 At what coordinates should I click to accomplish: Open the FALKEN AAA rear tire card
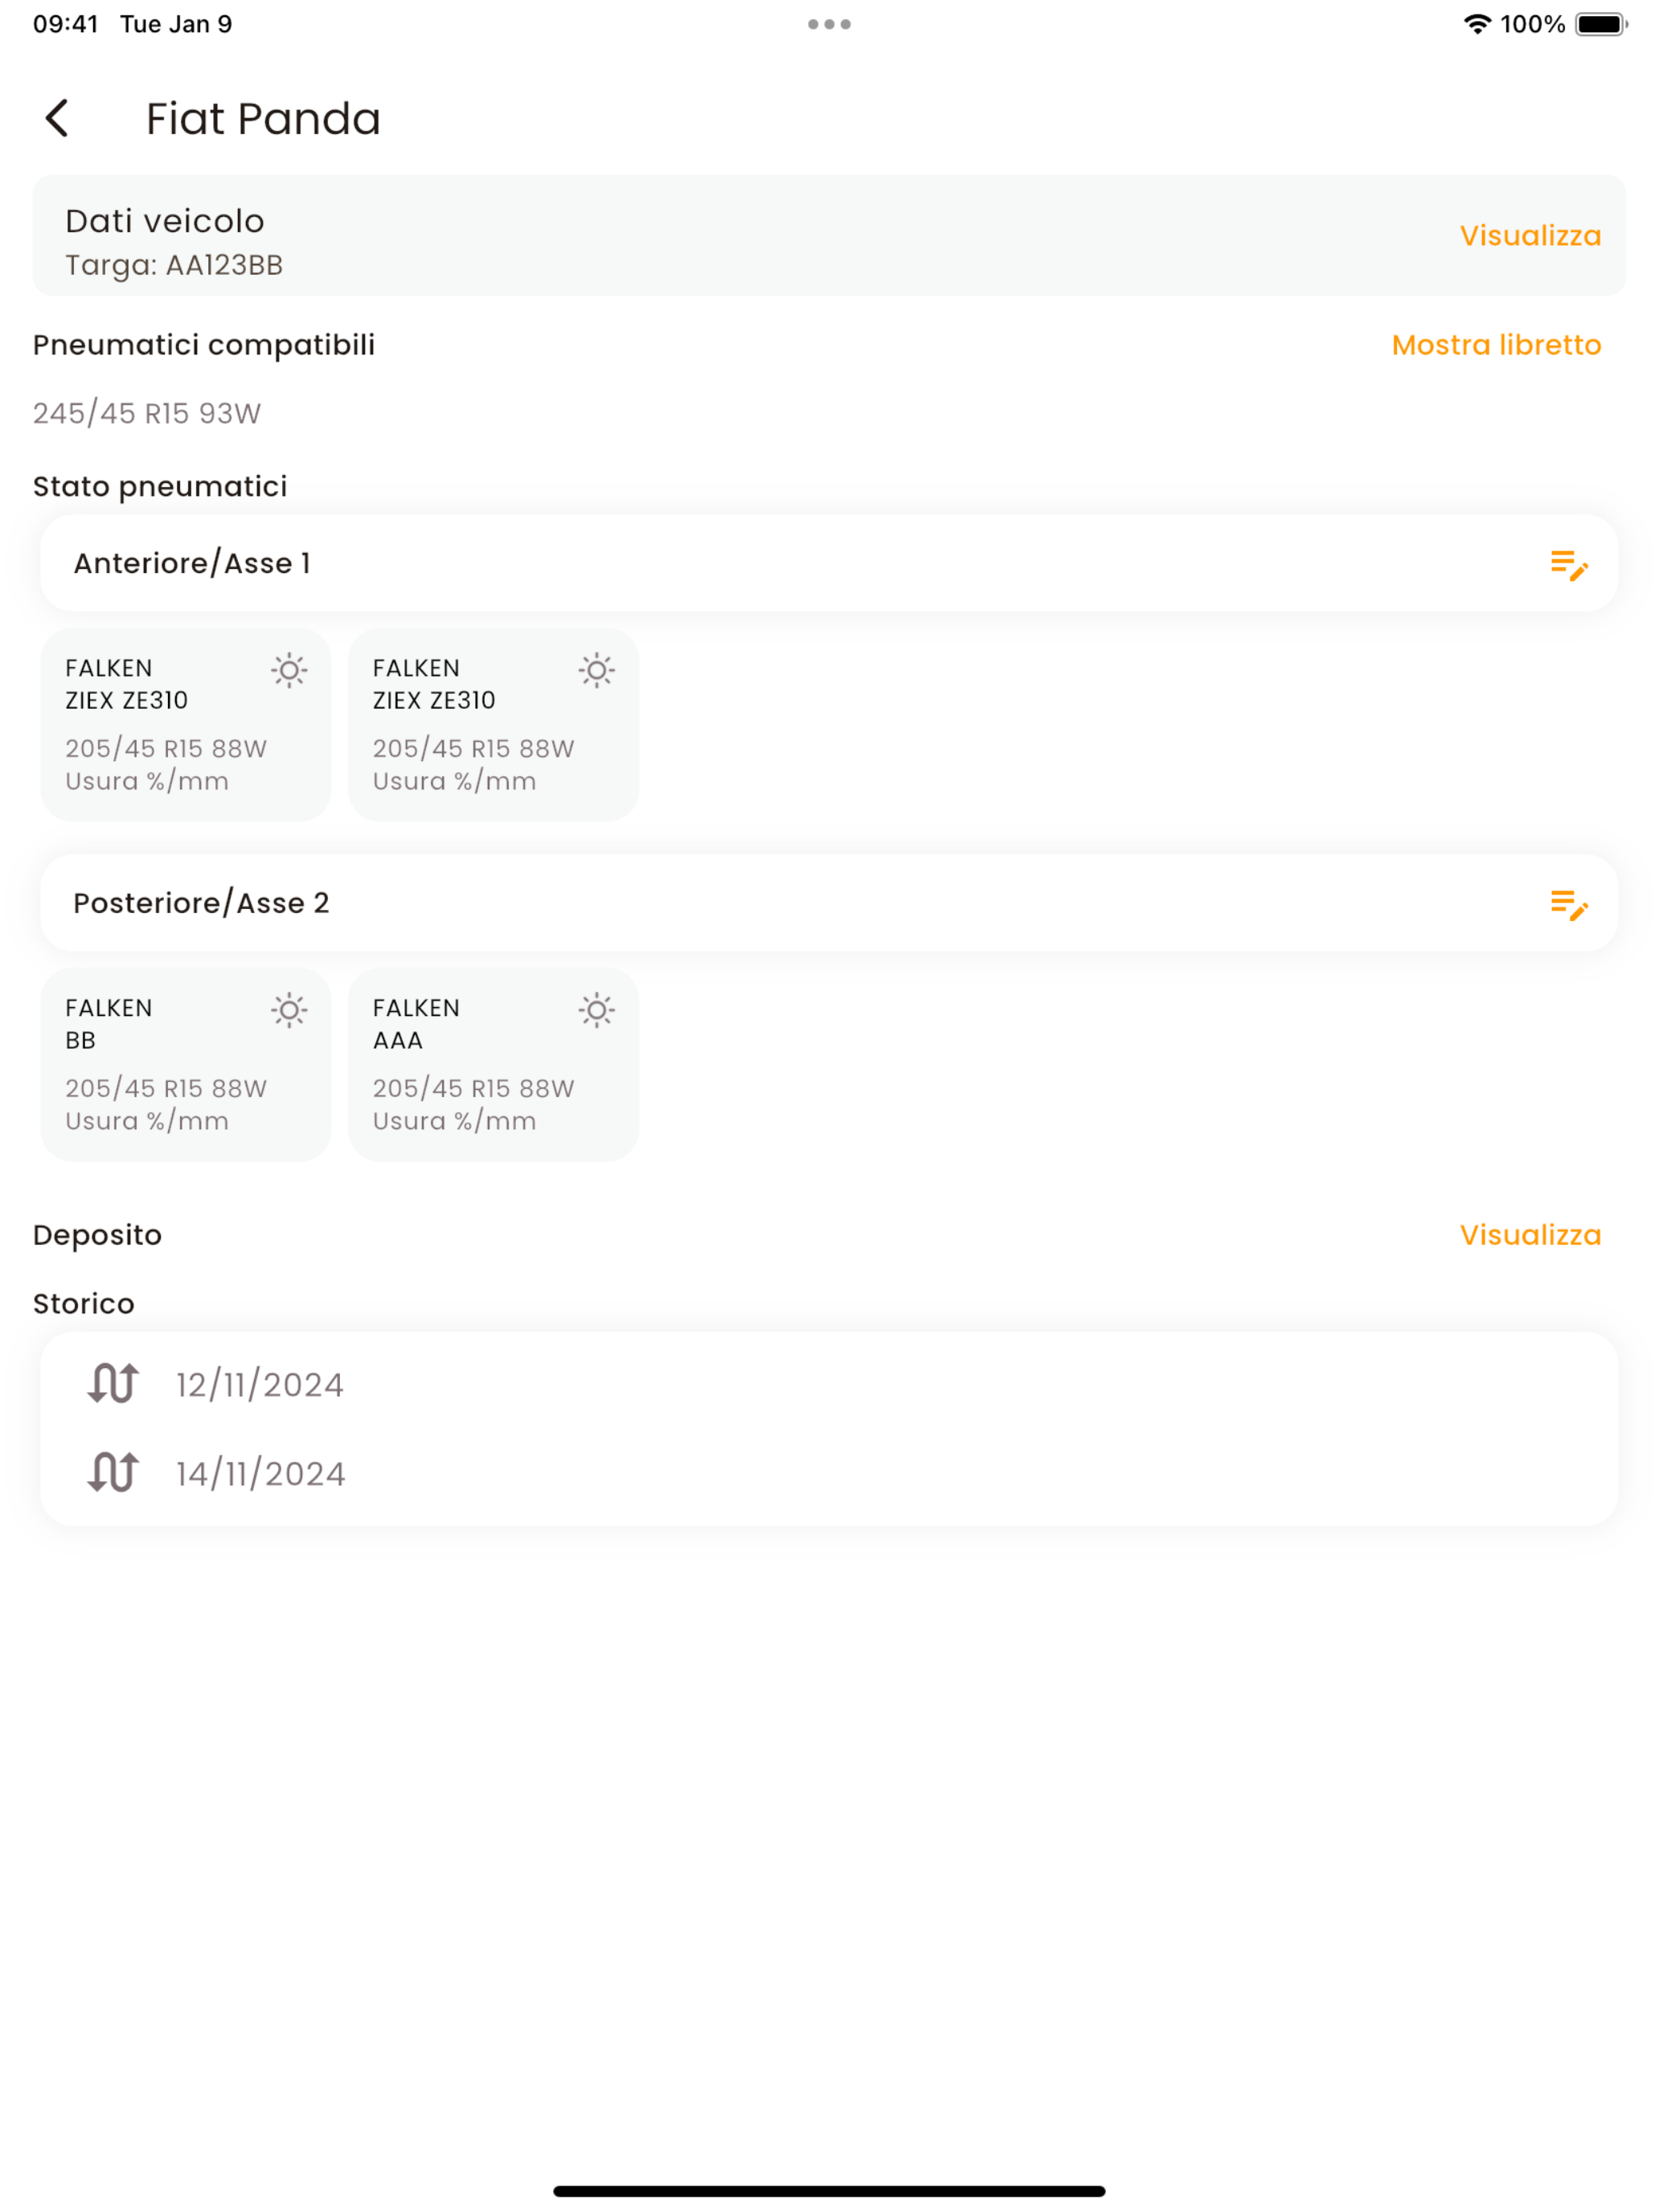[x=493, y=1064]
